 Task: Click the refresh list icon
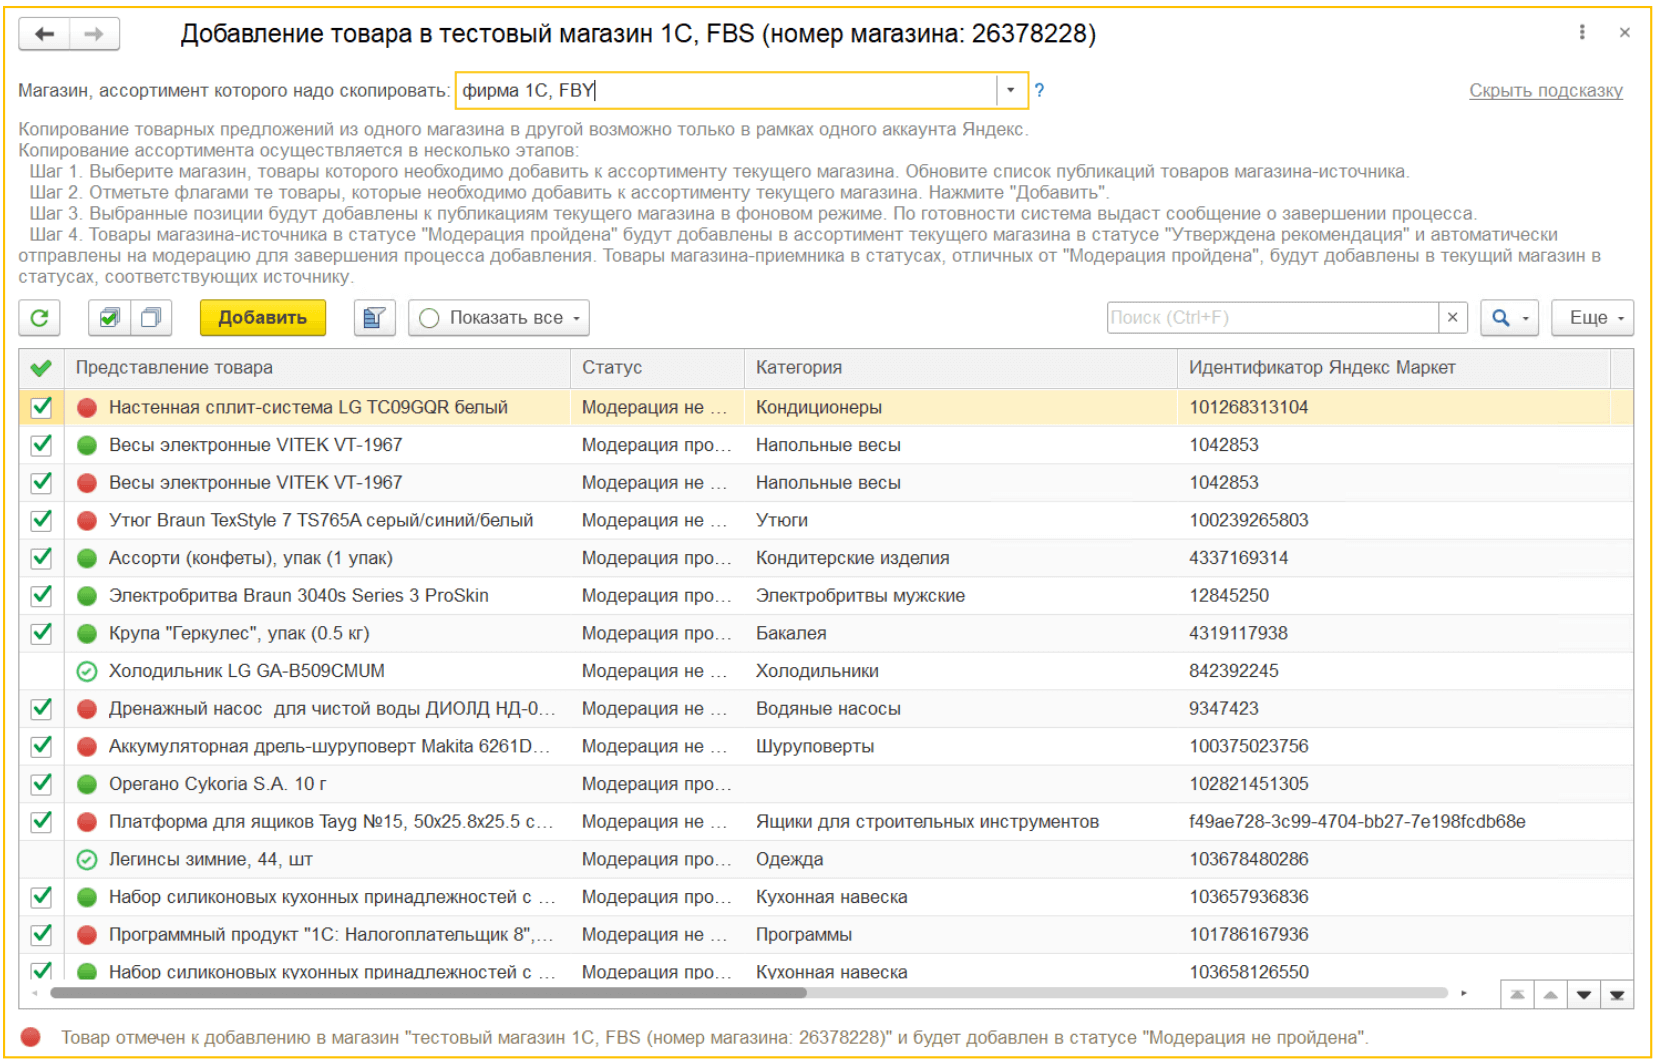40,318
